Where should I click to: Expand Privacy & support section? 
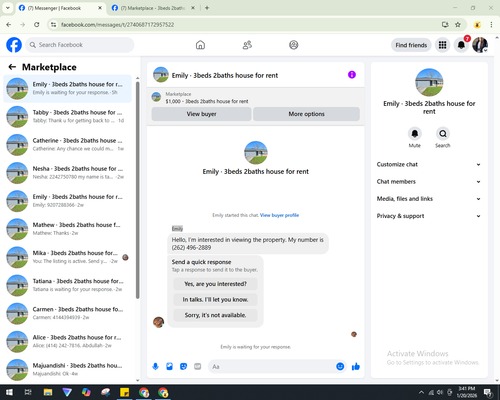[429, 216]
